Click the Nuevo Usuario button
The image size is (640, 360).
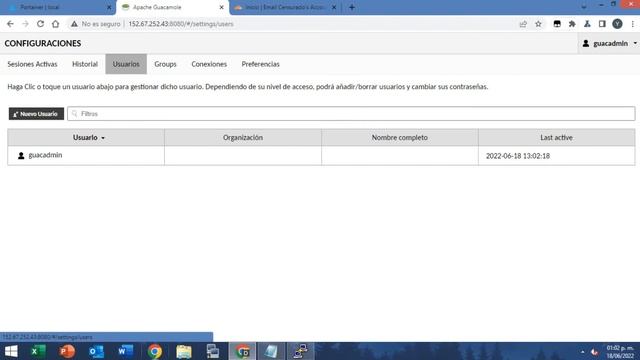click(x=36, y=114)
